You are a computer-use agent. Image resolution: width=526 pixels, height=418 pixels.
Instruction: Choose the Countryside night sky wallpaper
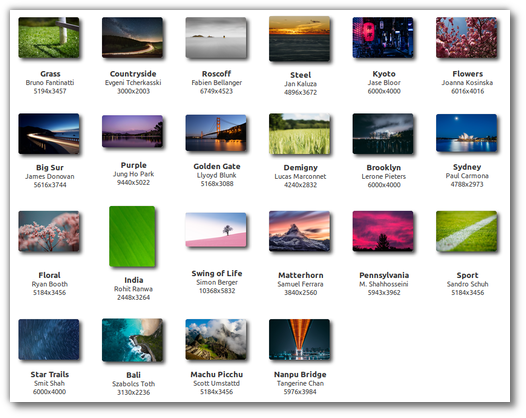[133, 38]
